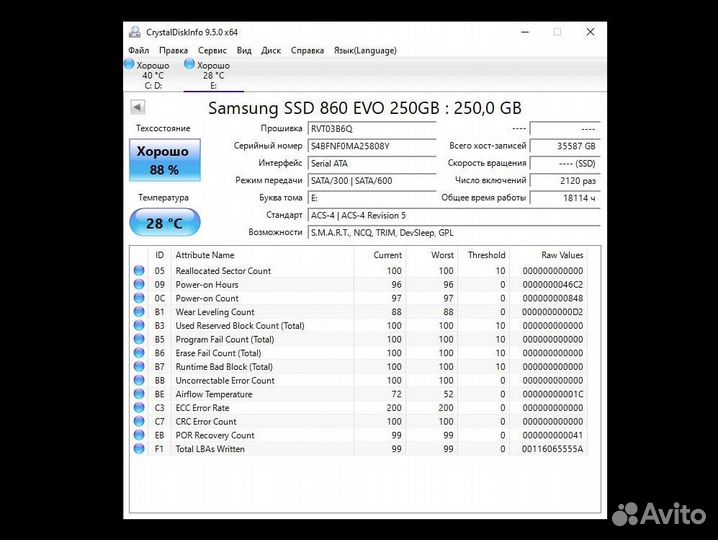Click the serial number field S4BFNF0MA25808Y
Screen dimensions: 718x540
coord(372,147)
